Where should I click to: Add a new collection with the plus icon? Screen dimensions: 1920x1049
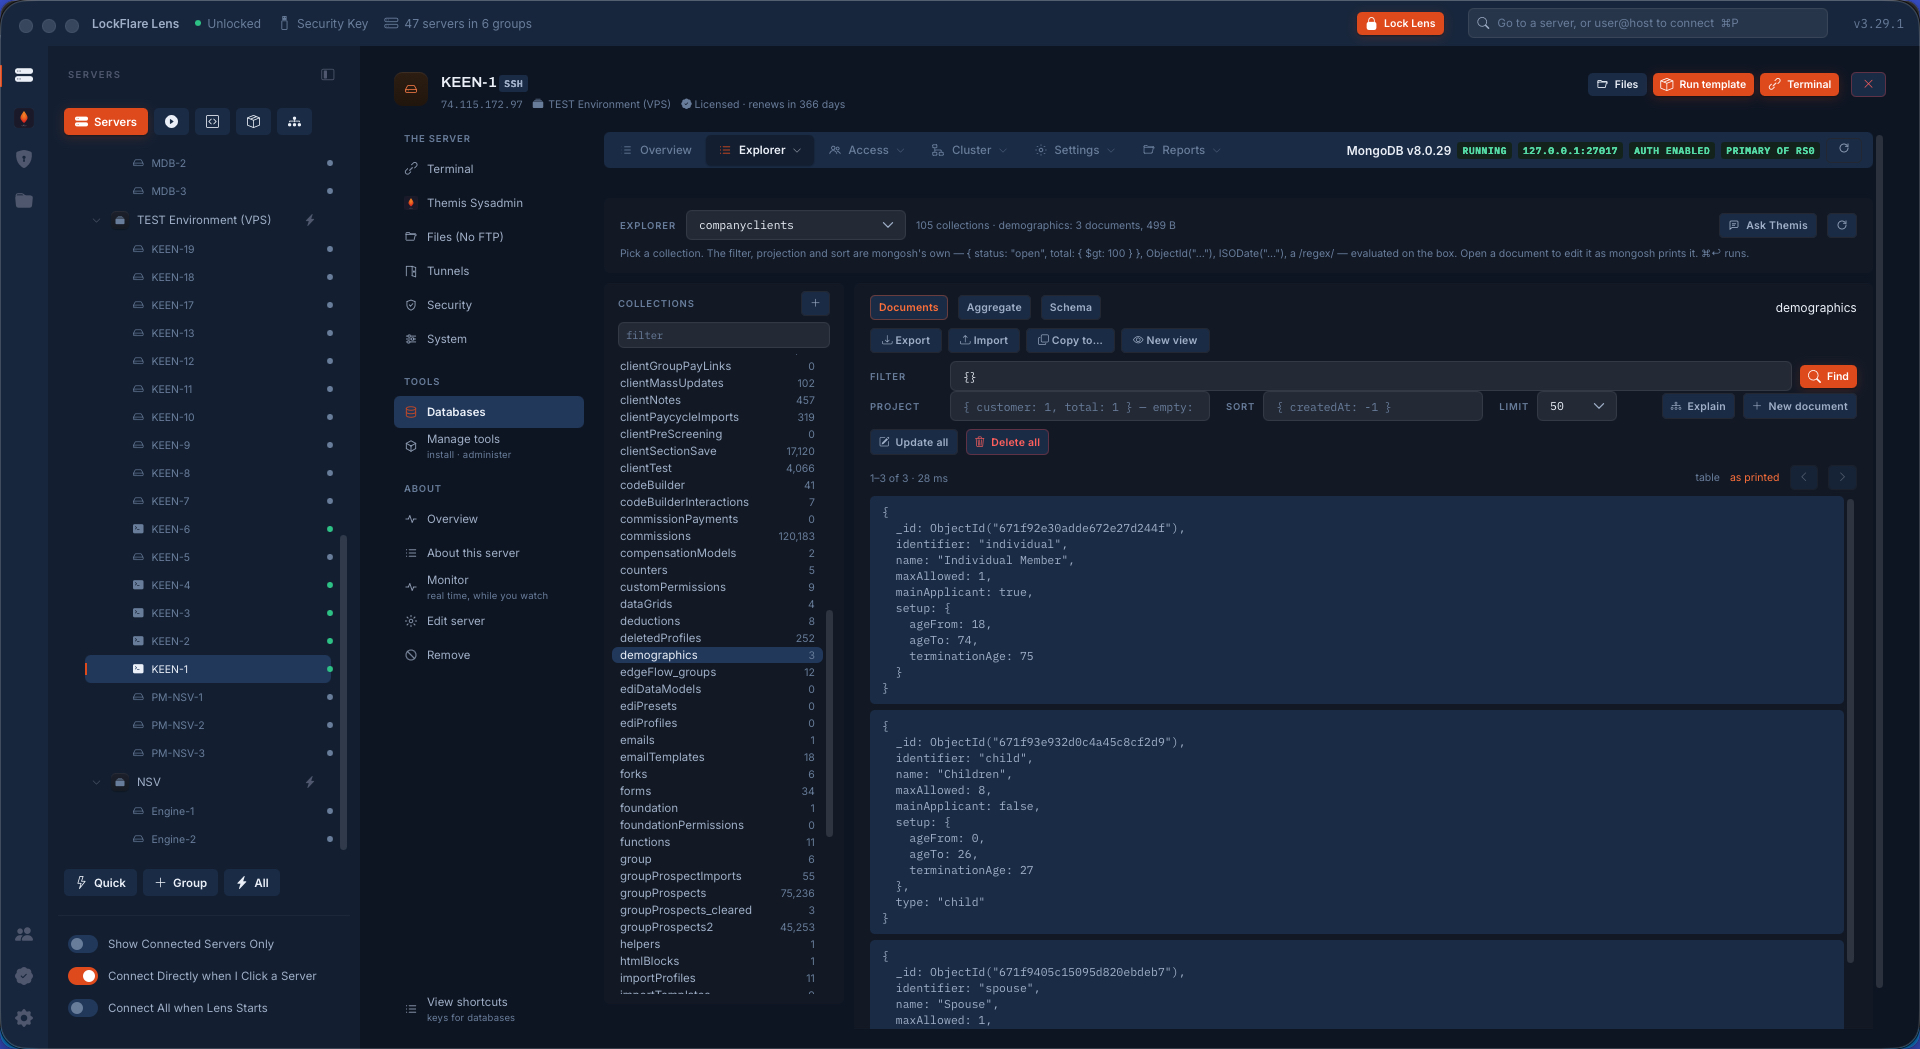pos(815,303)
